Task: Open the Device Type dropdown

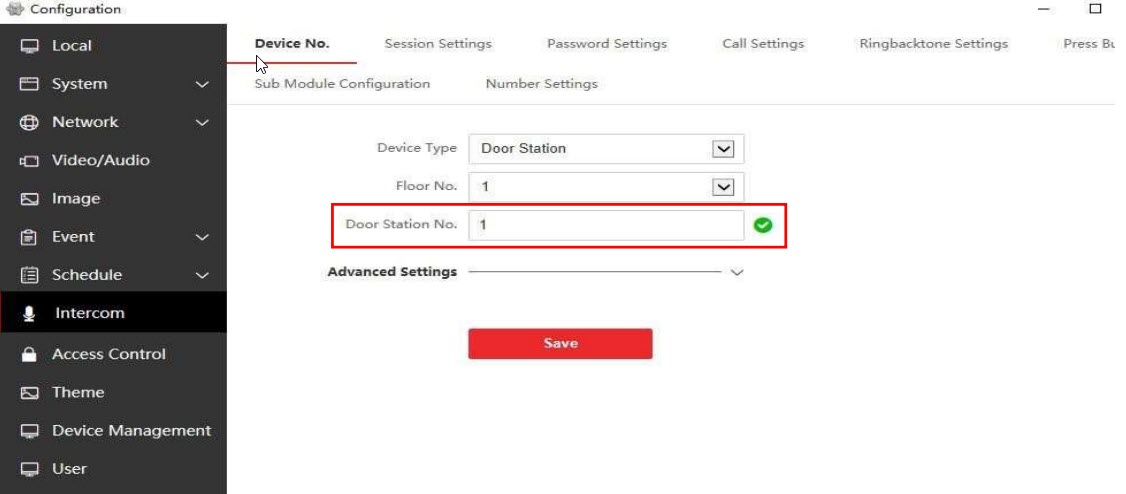Action: click(723, 149)
